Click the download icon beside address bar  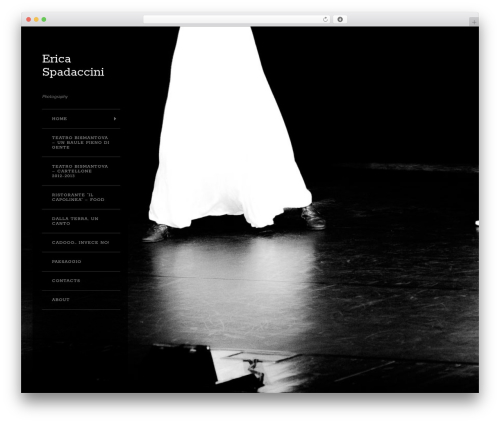[340, 20]
